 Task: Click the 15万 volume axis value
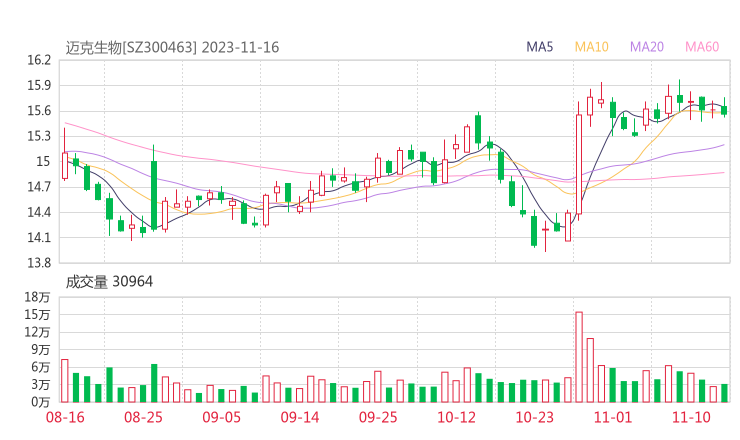click(38, 314)
